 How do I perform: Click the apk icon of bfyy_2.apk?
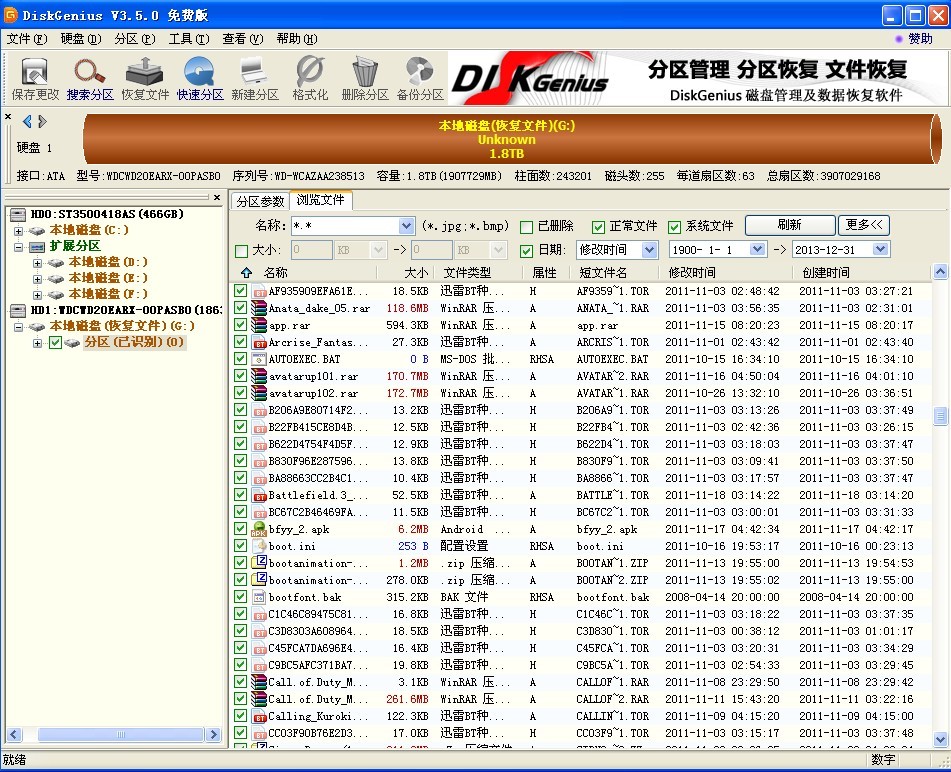click(260, 529)
